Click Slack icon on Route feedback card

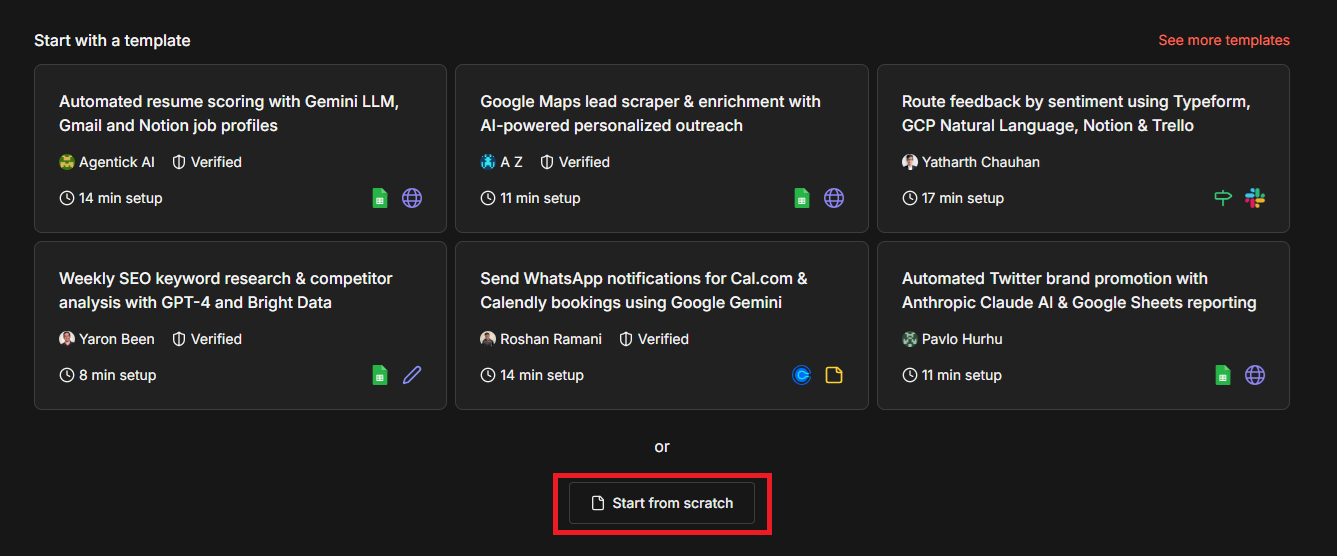pos(1255,198)
